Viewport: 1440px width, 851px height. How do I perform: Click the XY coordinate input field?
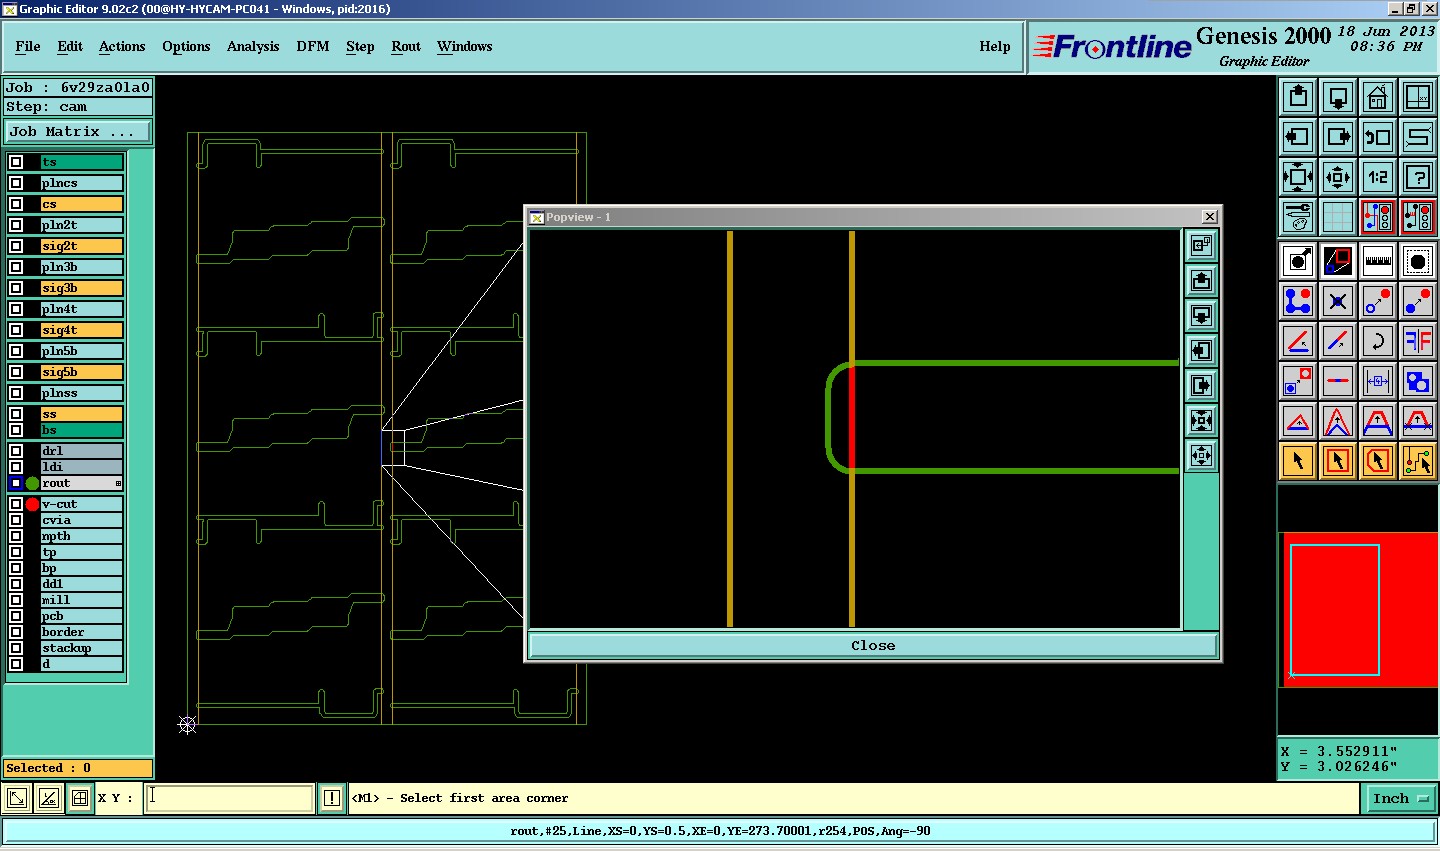[x=230, y=798]
